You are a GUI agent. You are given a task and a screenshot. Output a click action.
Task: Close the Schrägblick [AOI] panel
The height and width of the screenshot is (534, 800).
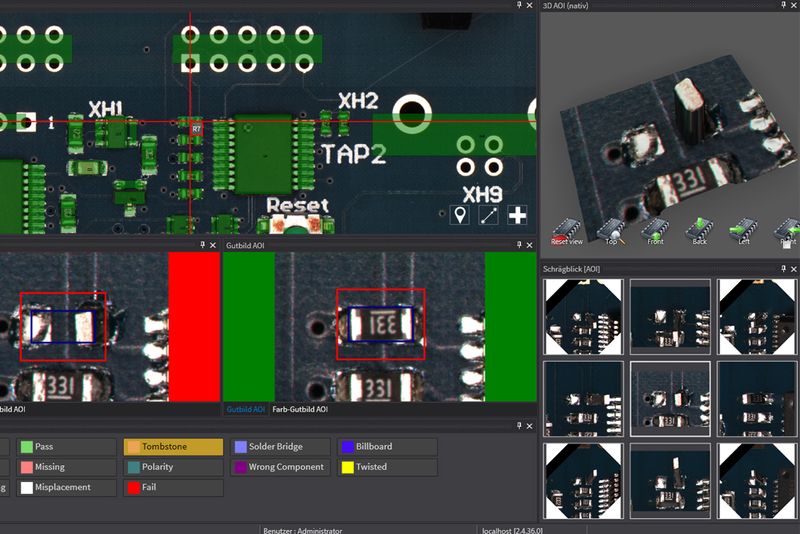[794, 268]
